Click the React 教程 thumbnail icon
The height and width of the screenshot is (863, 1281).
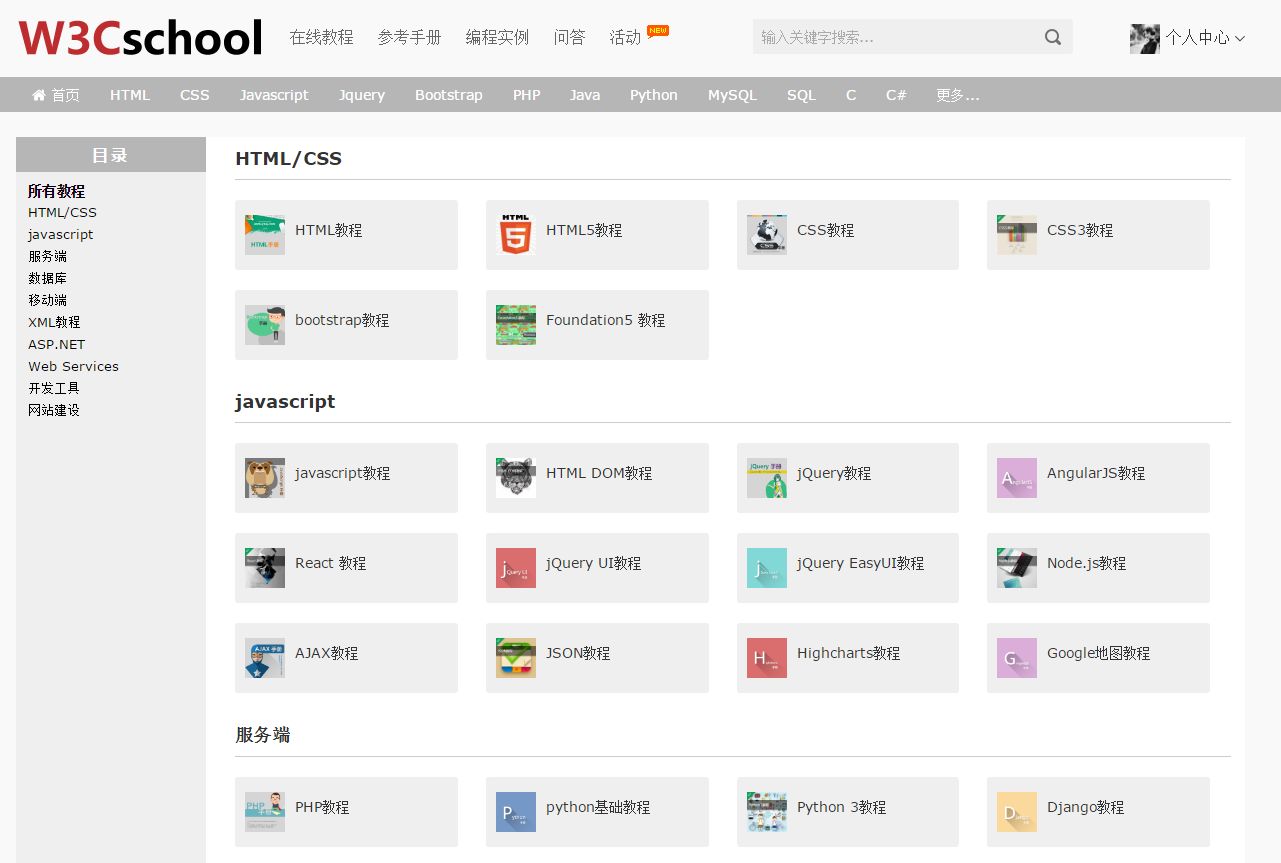(265, 568)
